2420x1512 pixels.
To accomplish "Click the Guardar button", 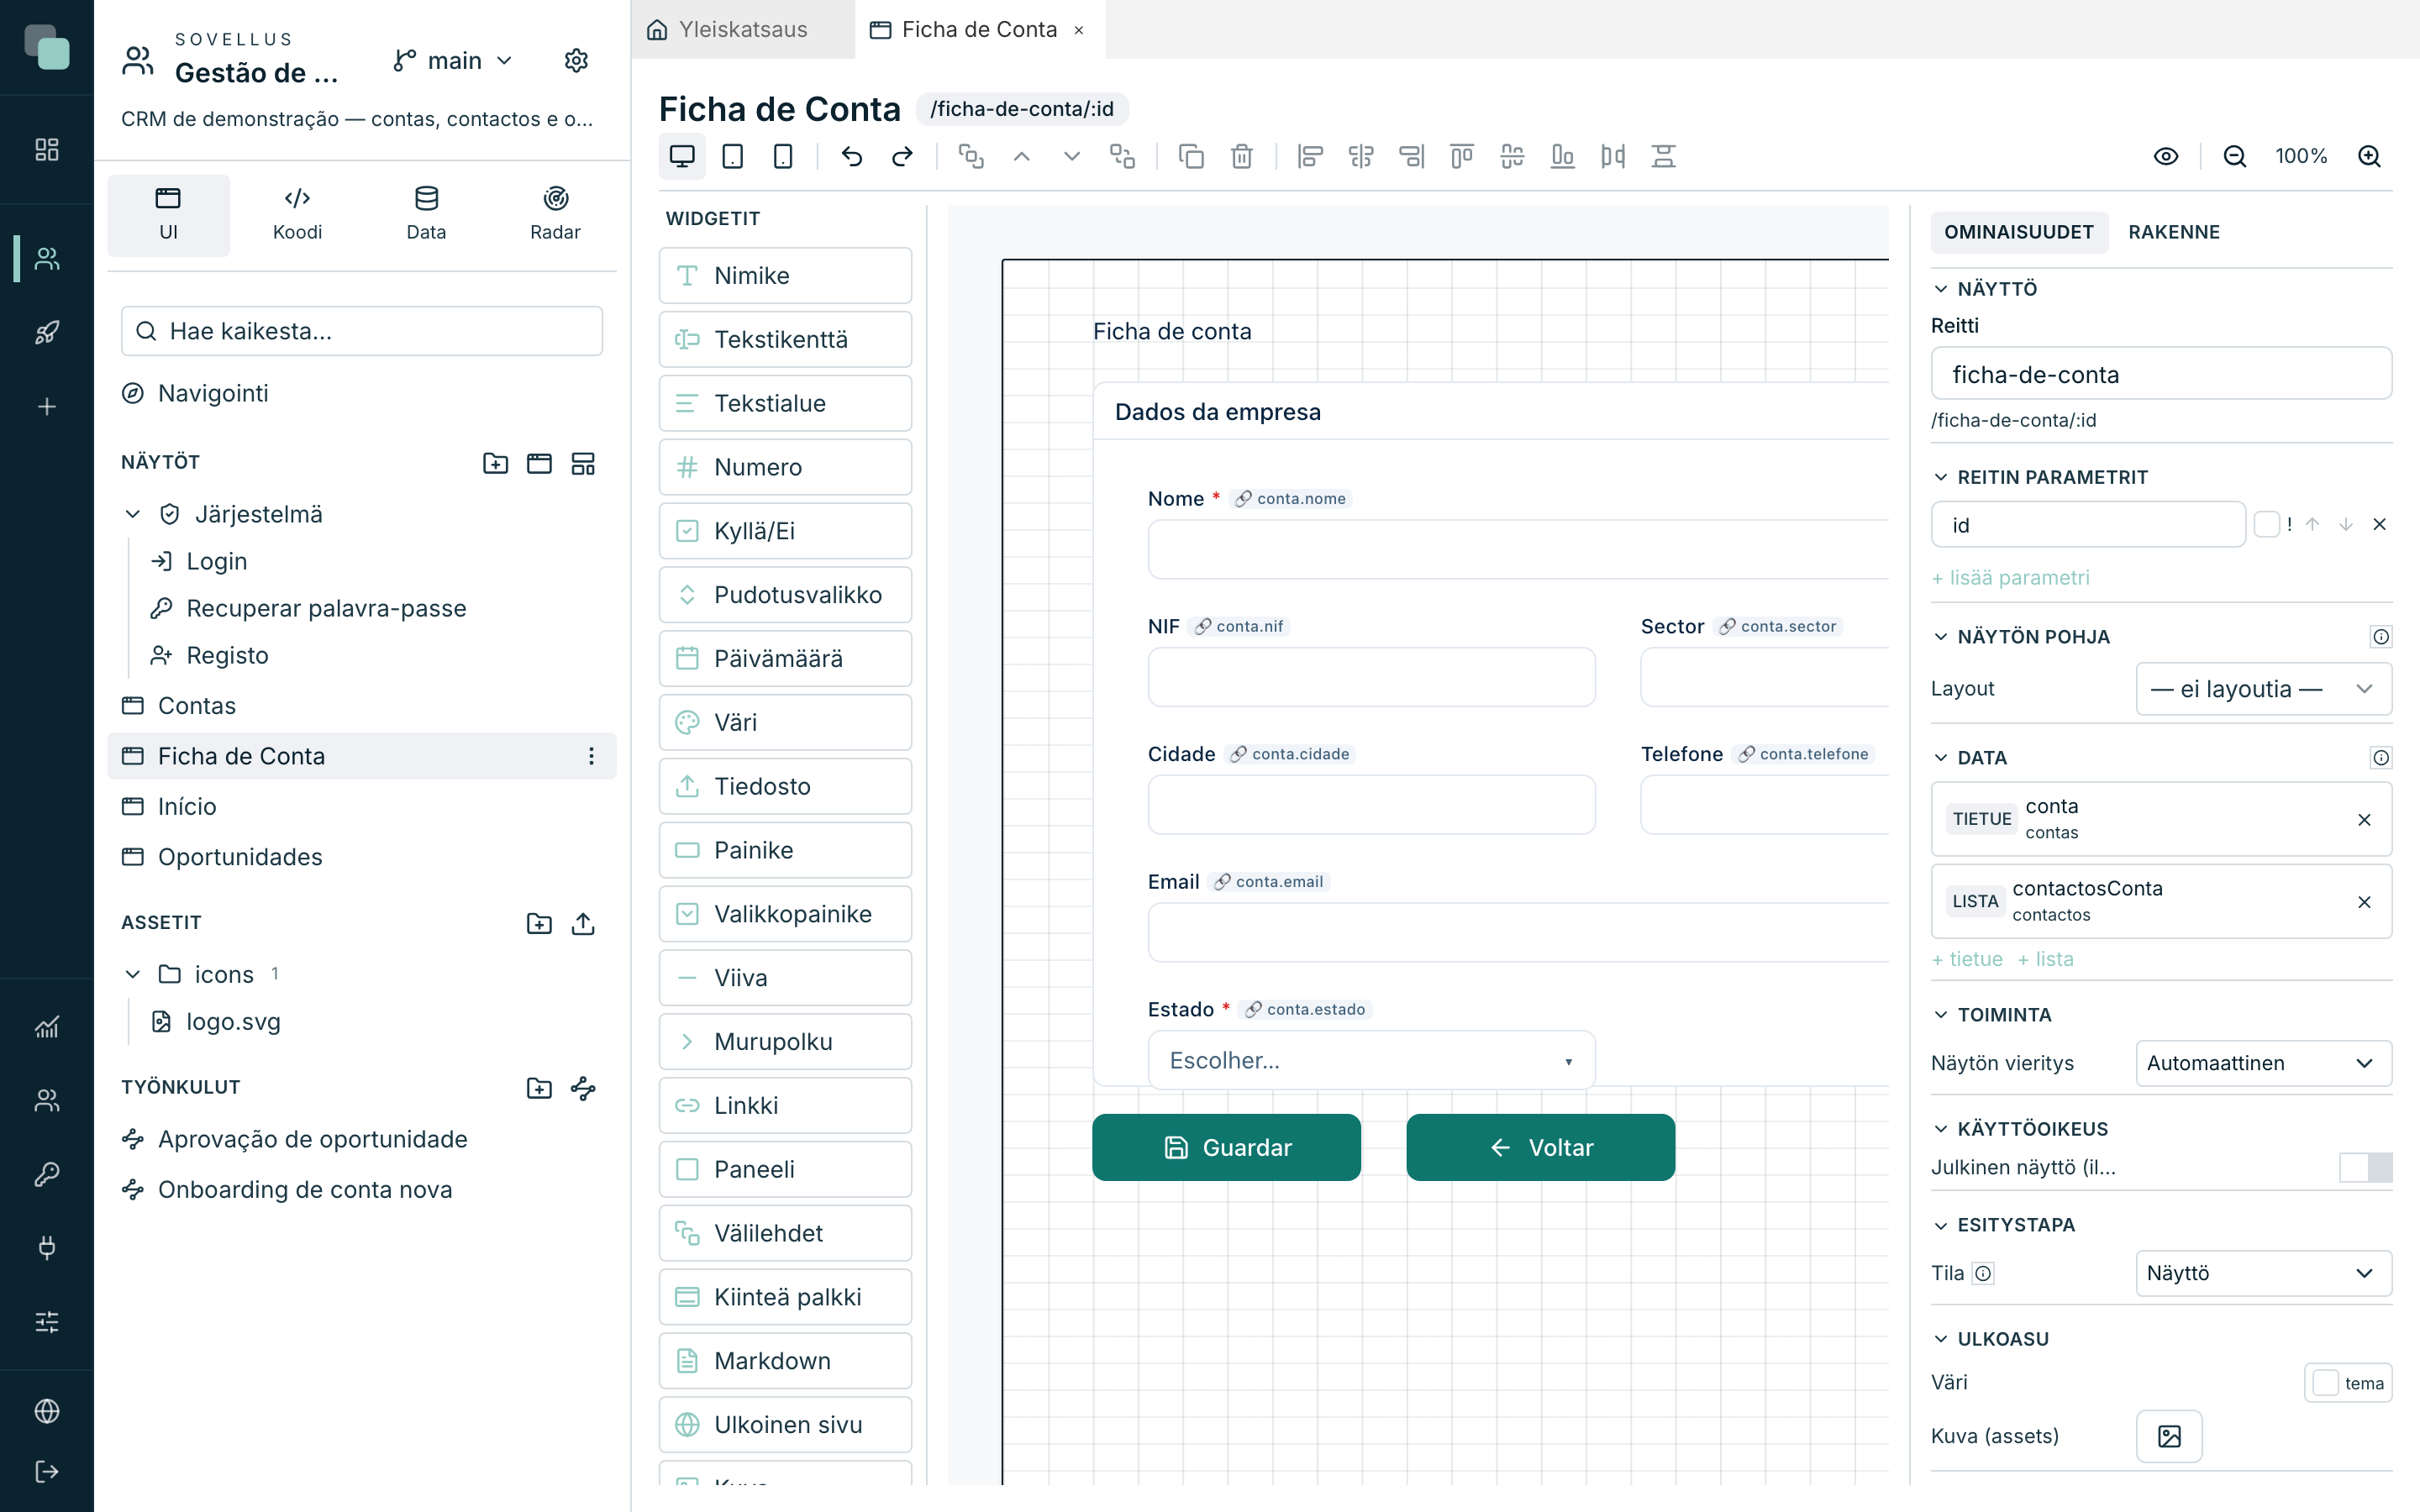I will click(1226, 1147).
